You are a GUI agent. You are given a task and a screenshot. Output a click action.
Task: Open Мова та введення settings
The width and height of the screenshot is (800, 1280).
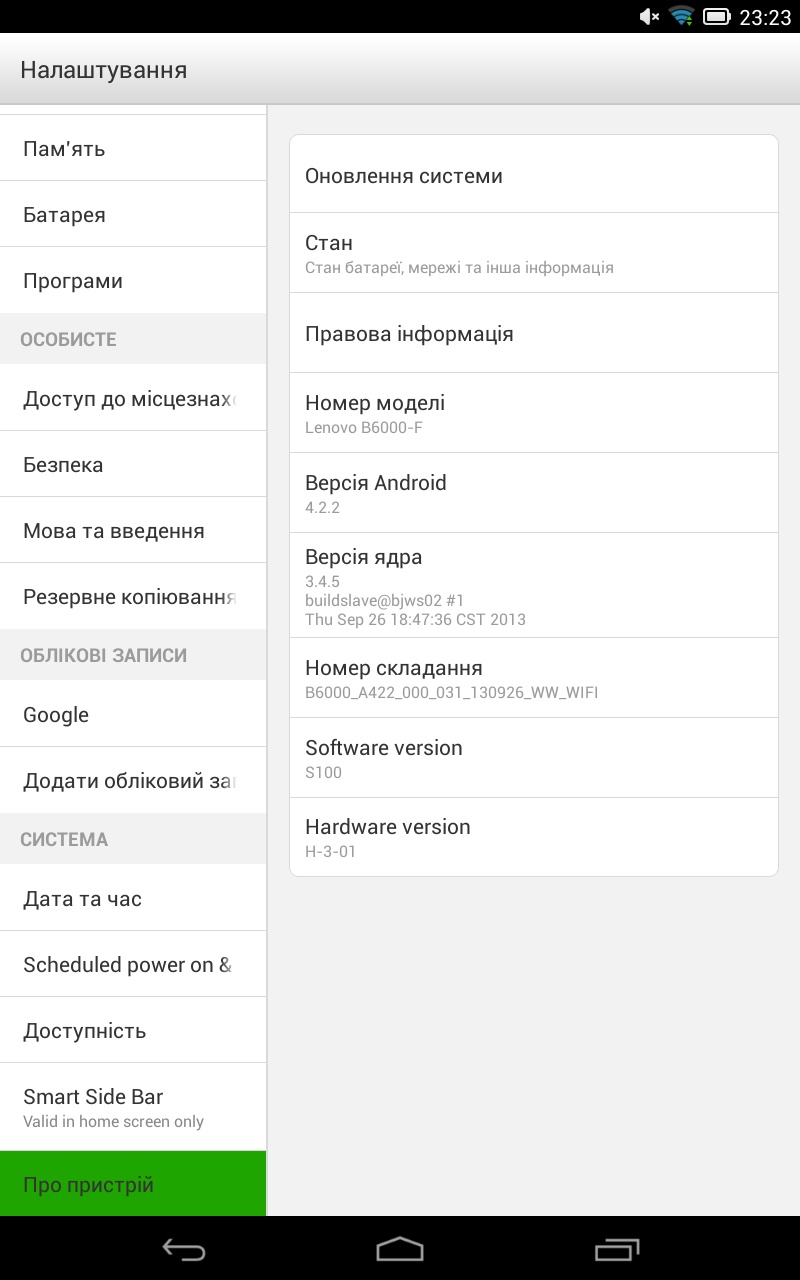pyautogui.click(x=133, y=531)
